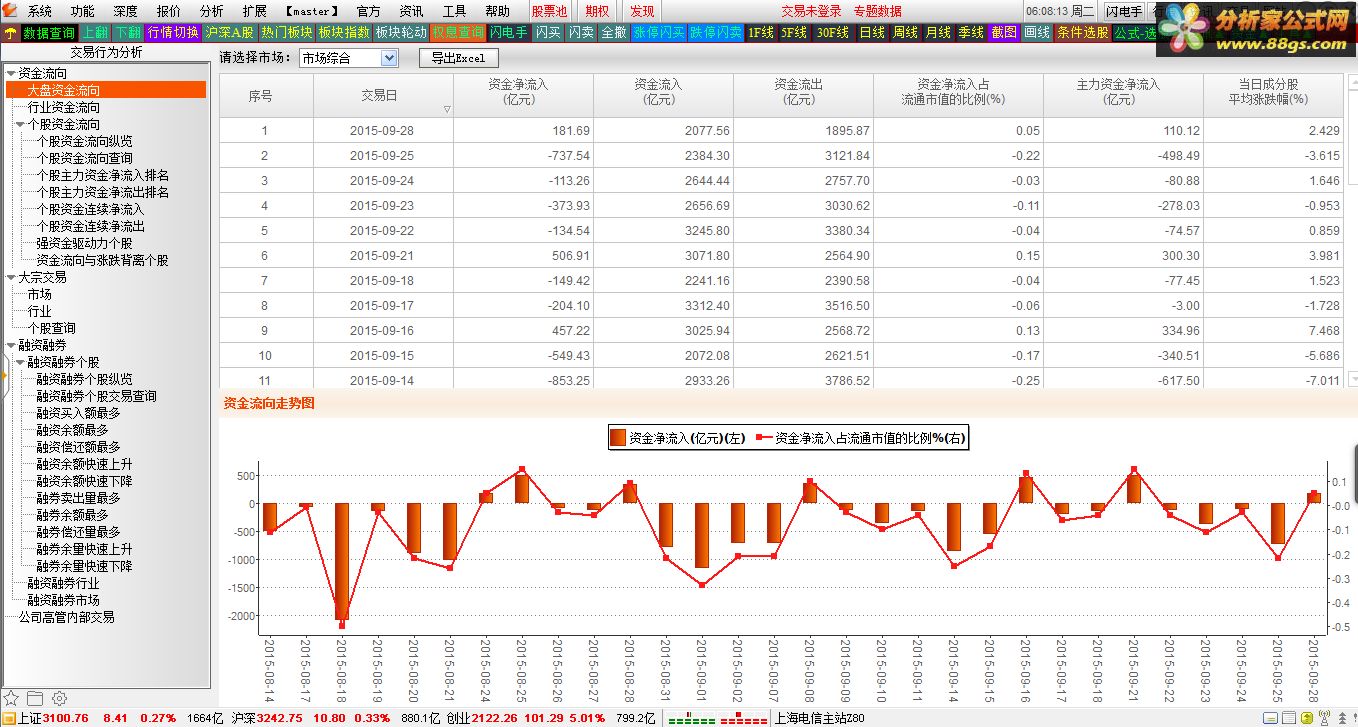Image resolution: width=1358 pixels, height=727 pixels.
Task: Click table scrollbar up arrow
Action: (1353, 82)
